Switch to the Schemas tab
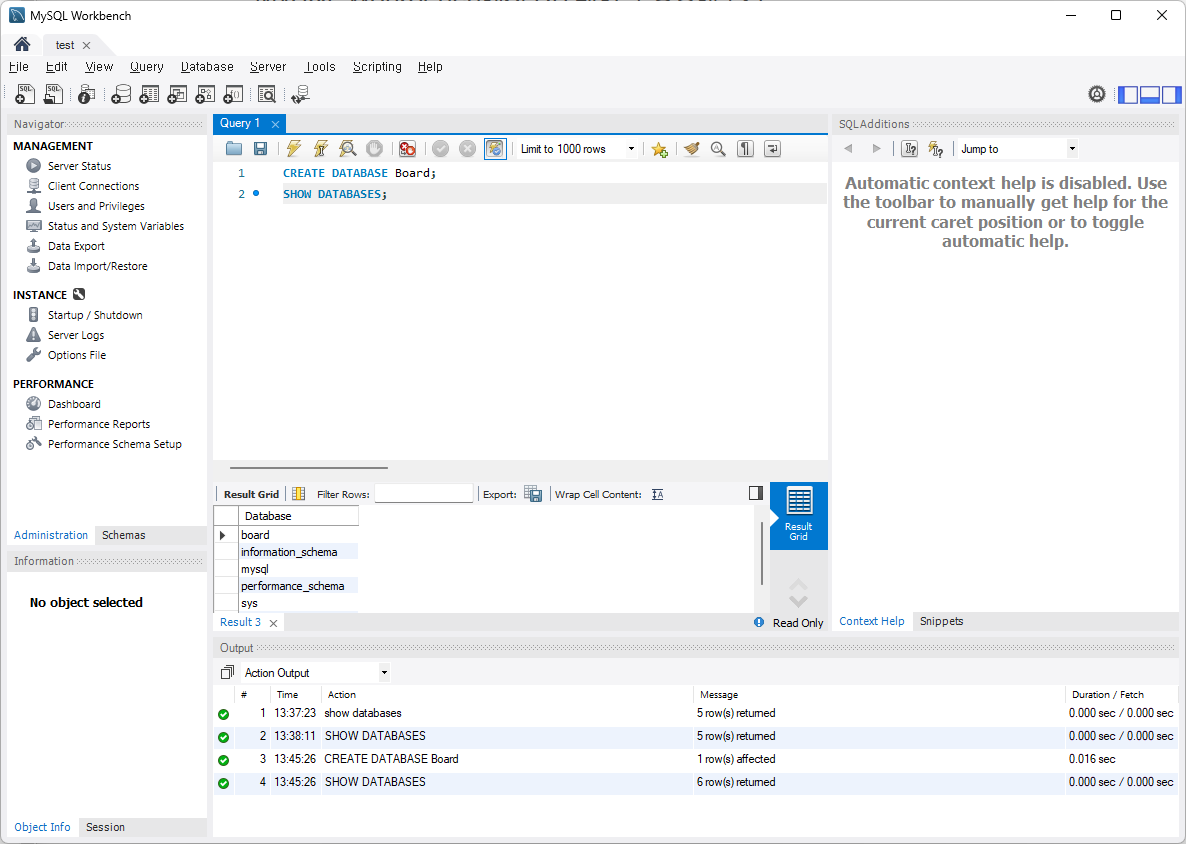 click(x=123, y=535)
